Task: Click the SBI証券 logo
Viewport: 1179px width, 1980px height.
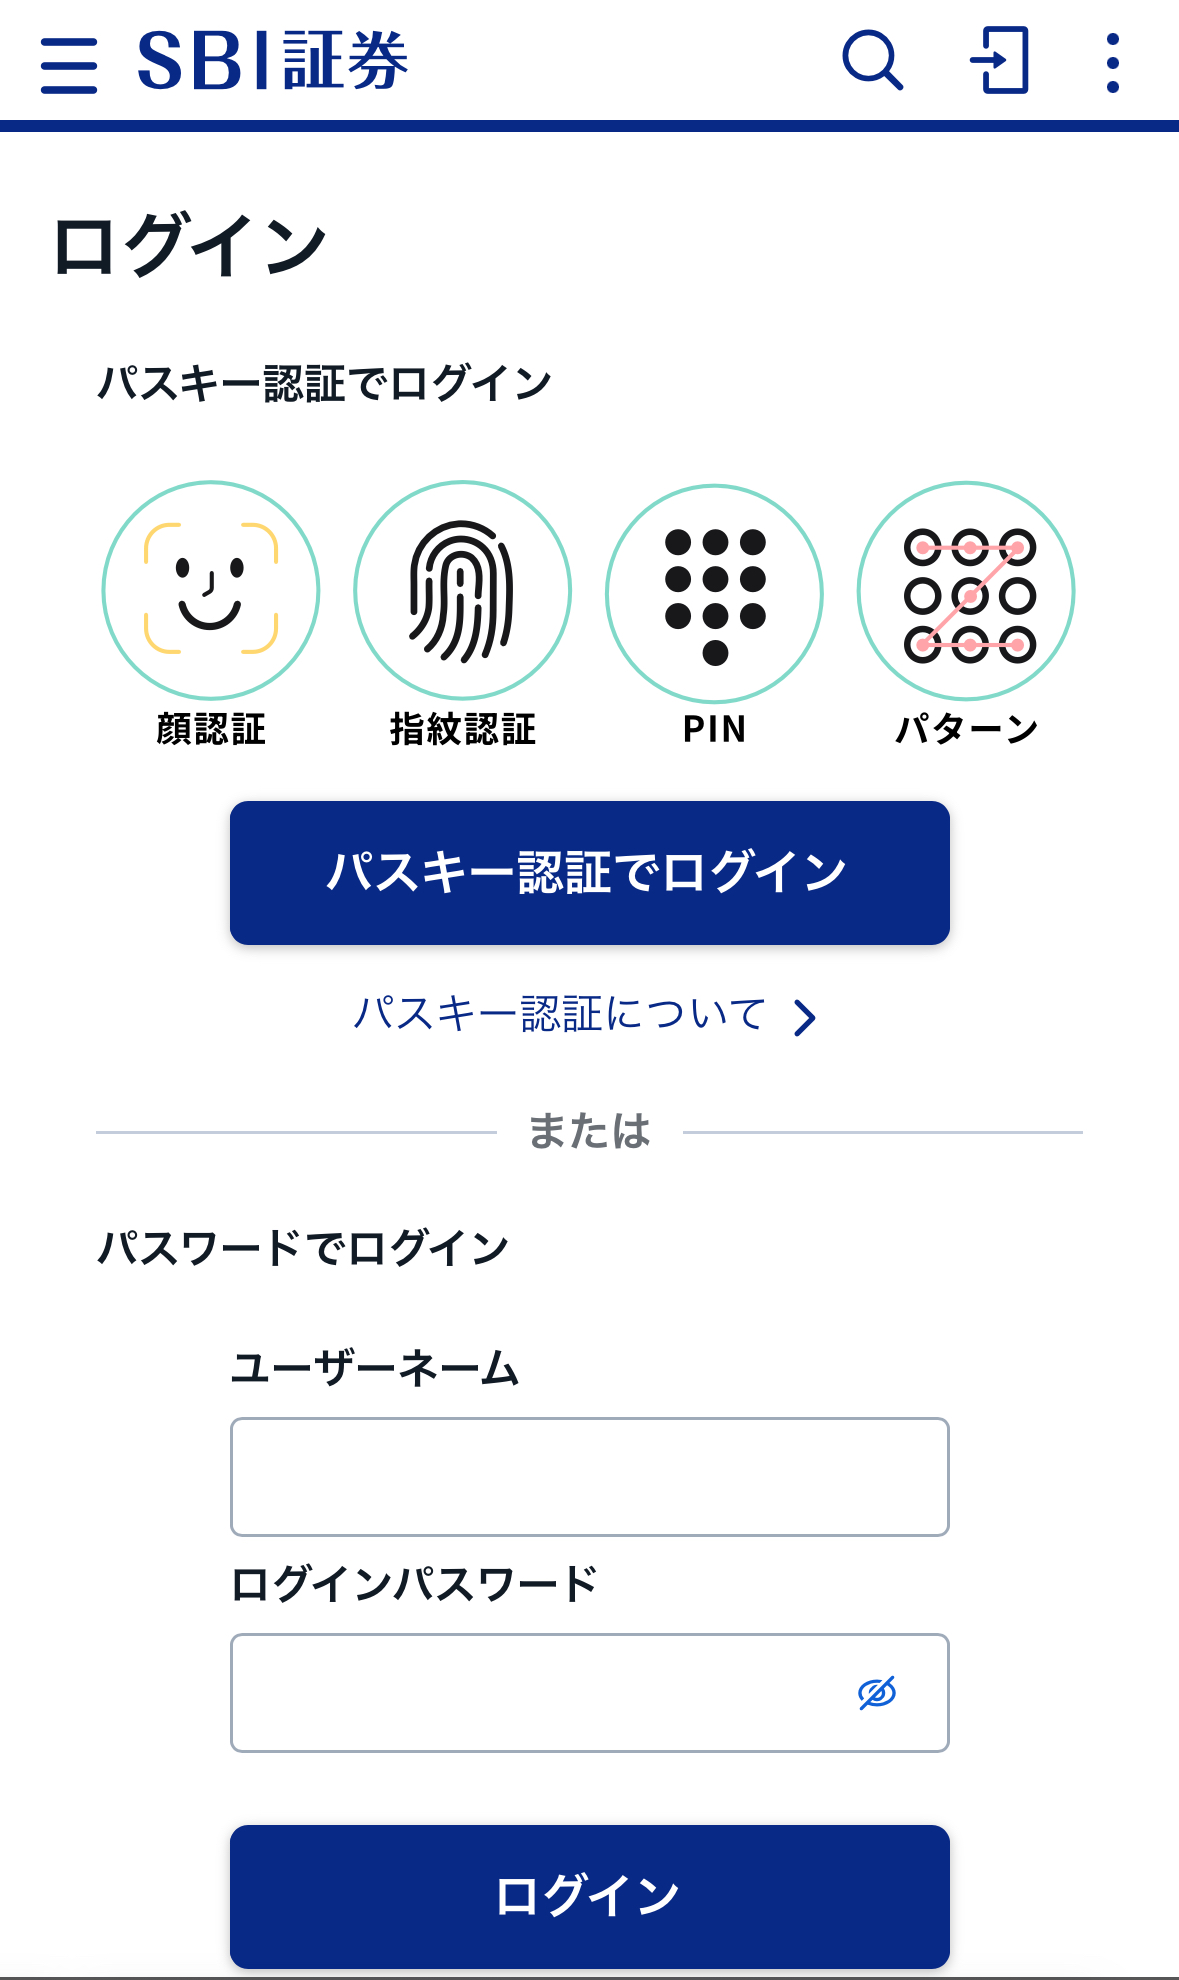Action: coord(272,62)
